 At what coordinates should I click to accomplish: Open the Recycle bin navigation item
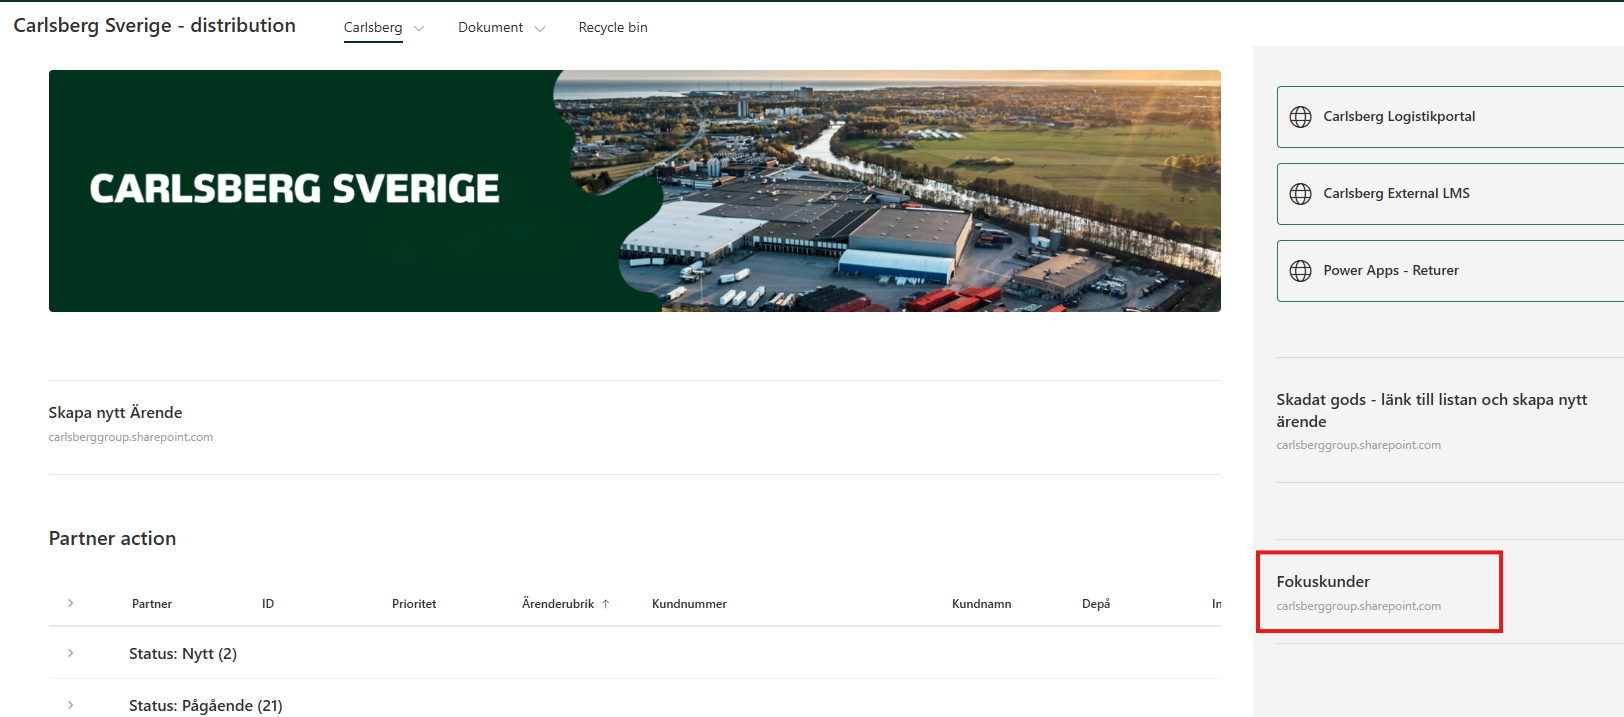(612, 28)
